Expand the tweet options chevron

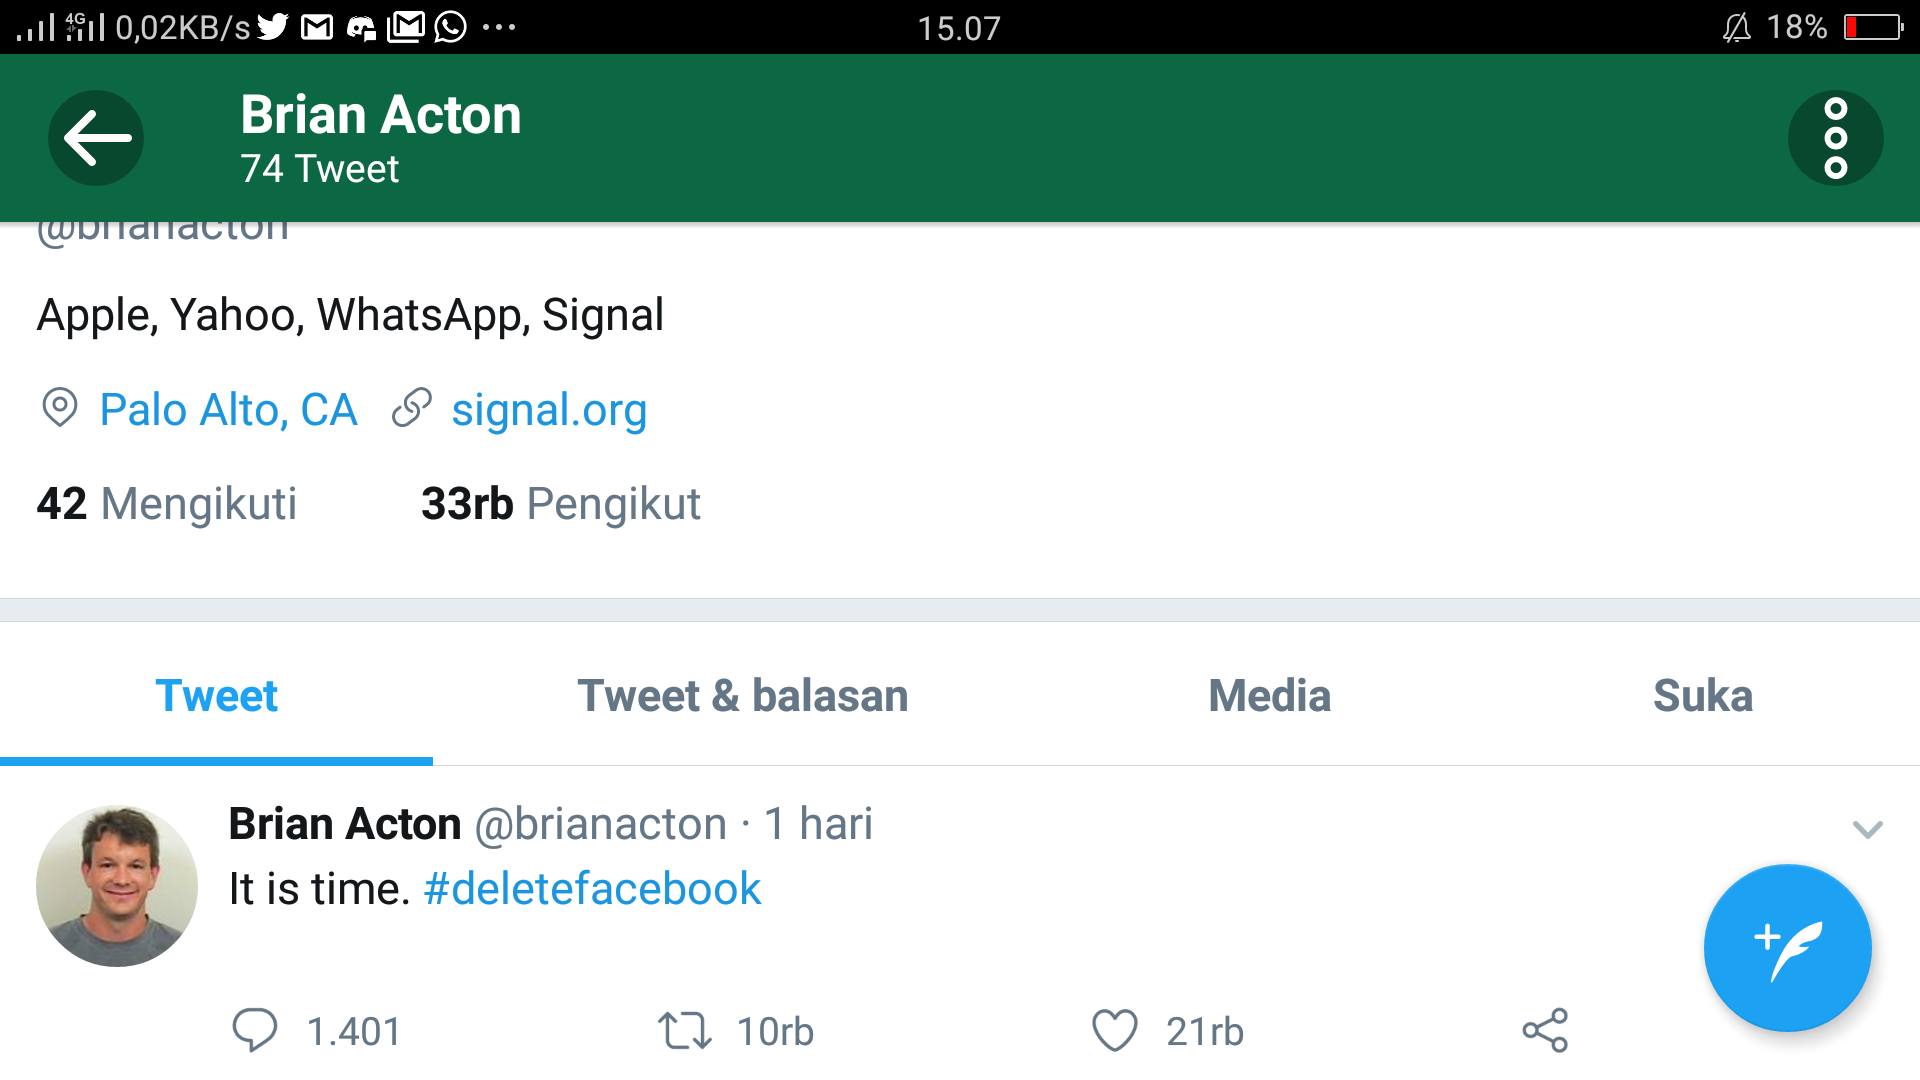1867,829
